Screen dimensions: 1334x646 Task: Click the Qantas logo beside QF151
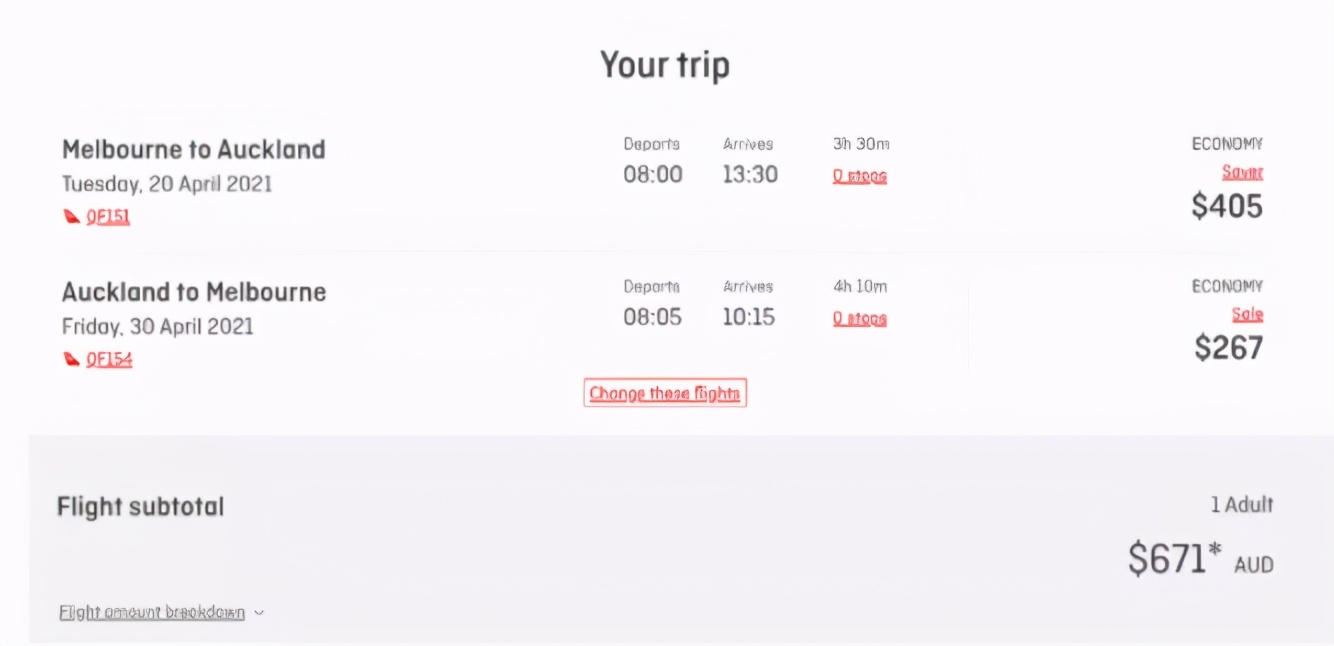[x=72, y=217]
